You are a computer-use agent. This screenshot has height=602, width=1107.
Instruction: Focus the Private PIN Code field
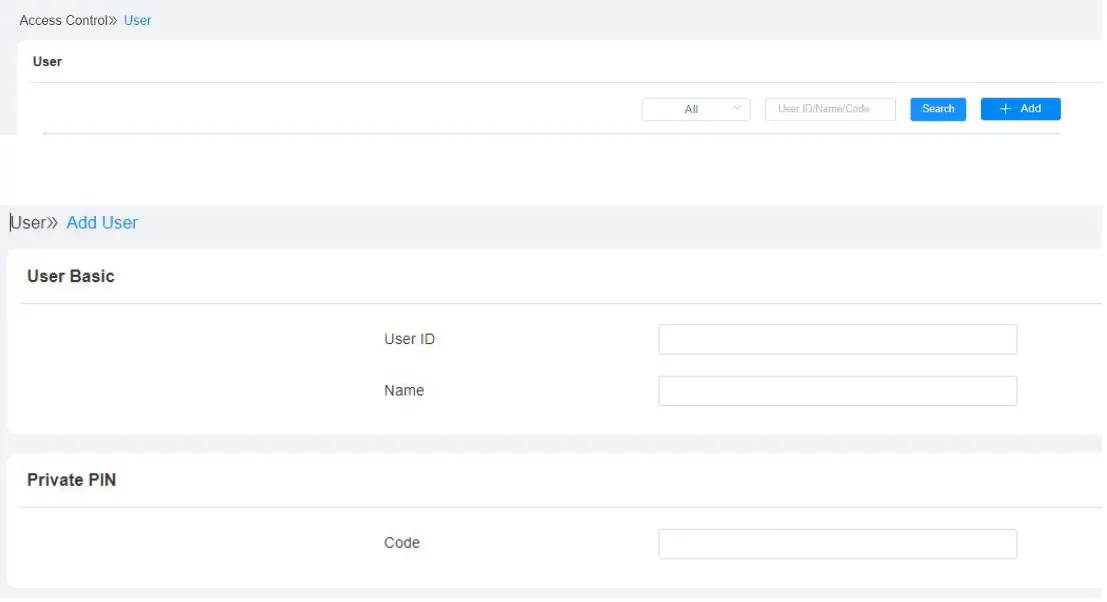tap(837, 544)
